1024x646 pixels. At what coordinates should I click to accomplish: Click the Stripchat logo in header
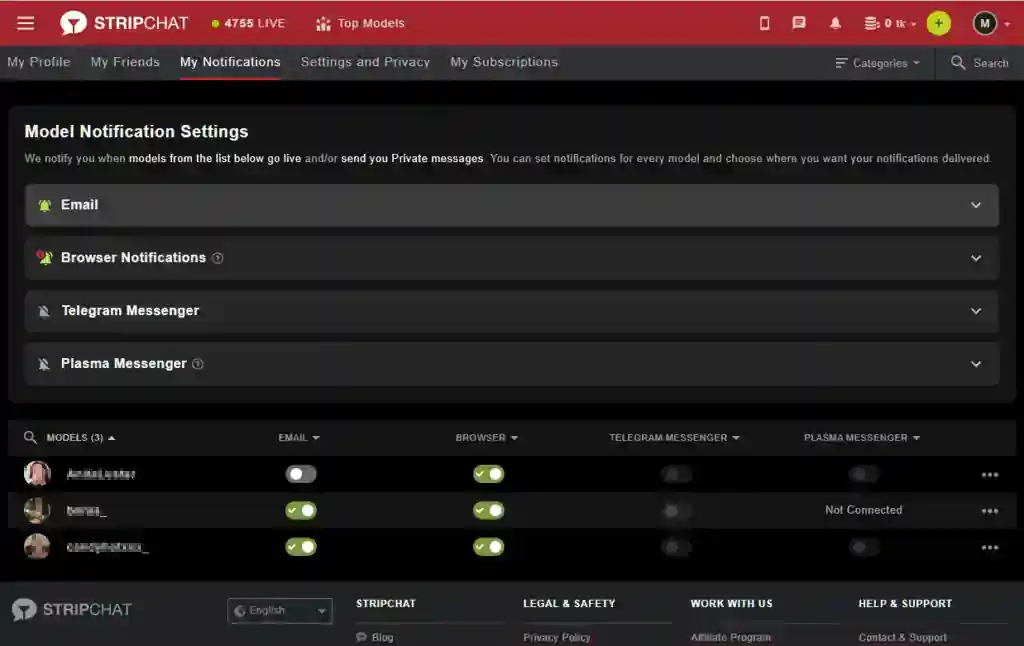point(124,24)
